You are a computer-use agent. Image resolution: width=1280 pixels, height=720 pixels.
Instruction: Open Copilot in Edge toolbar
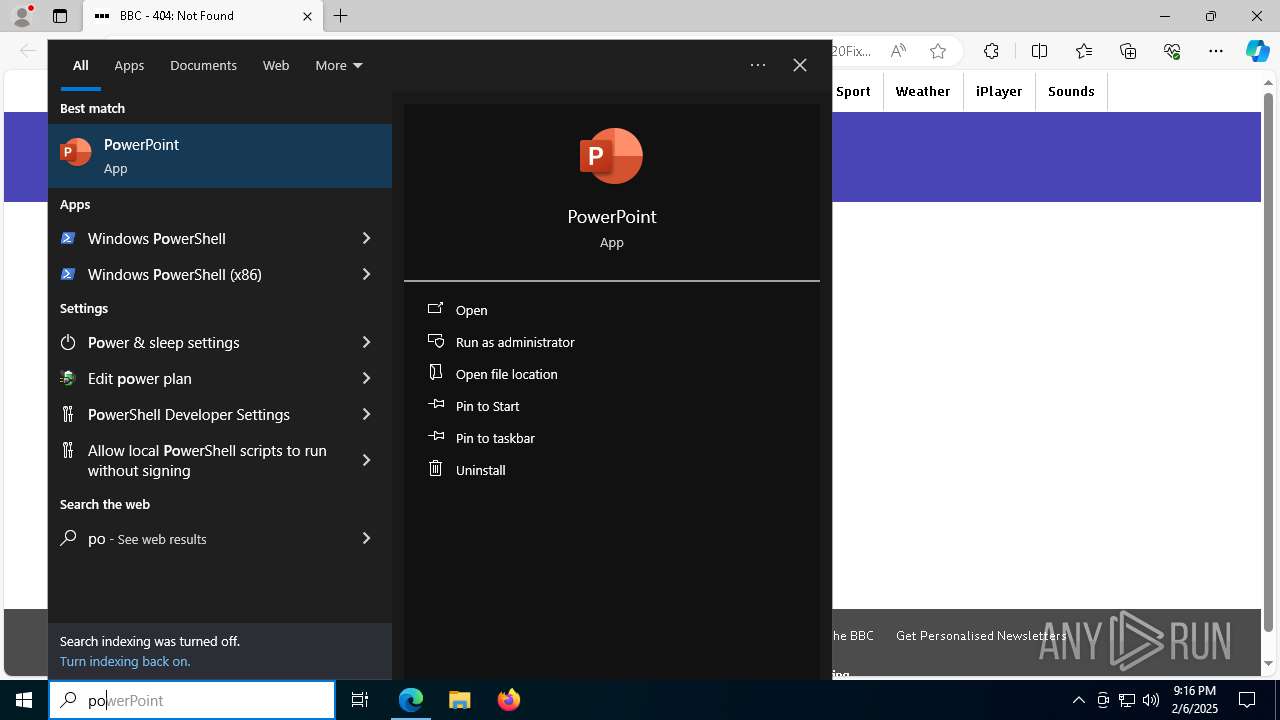click(1257, 51)
